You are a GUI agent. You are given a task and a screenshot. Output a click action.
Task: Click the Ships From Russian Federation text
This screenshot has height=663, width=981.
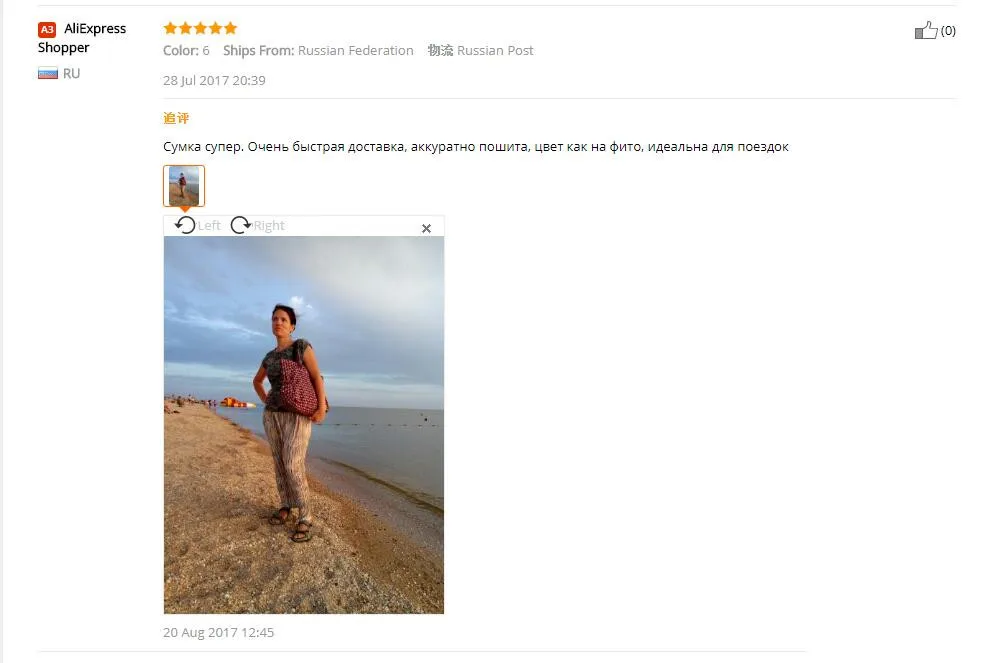[x=318, y=51]
